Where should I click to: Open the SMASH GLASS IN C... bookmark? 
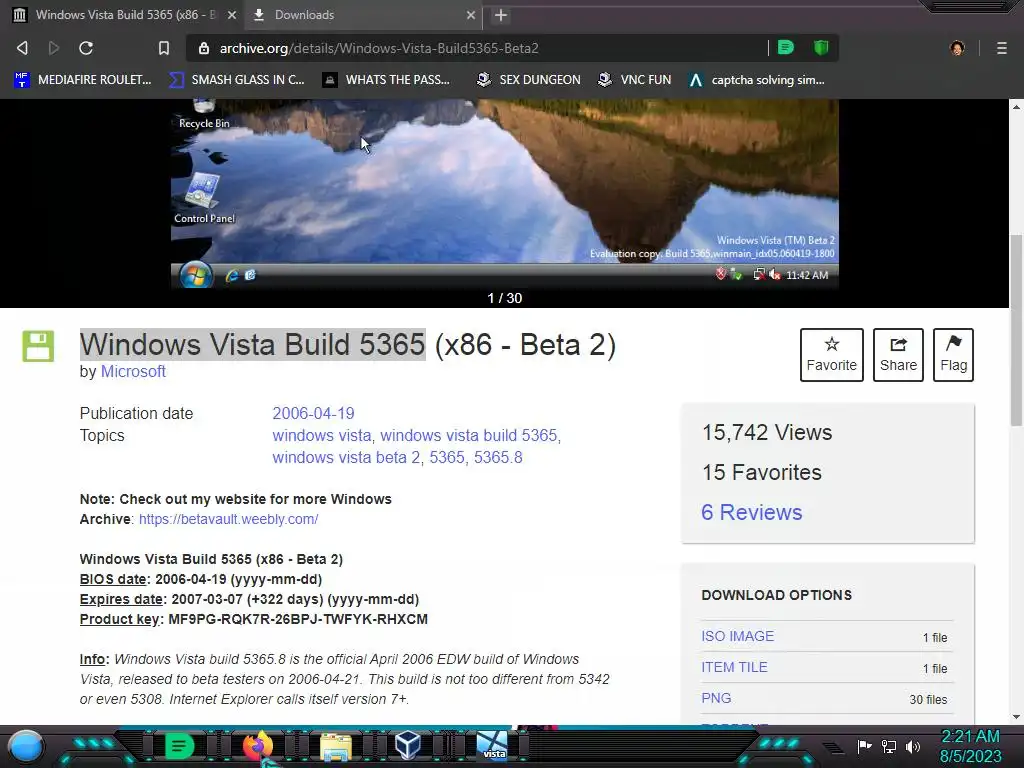[237, 80]
